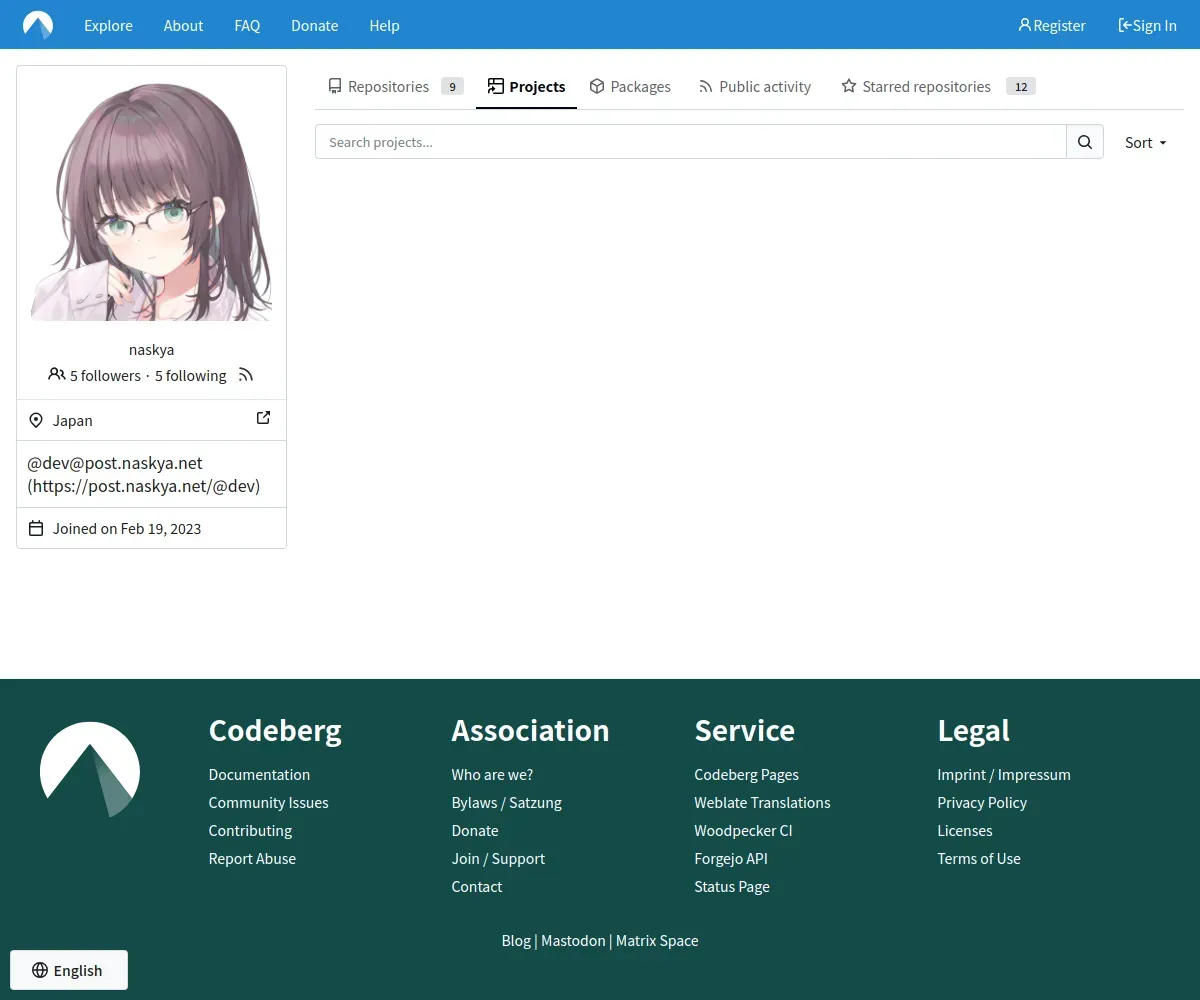
Task: Click the username text naskya
Action: (x=152, y=350)
